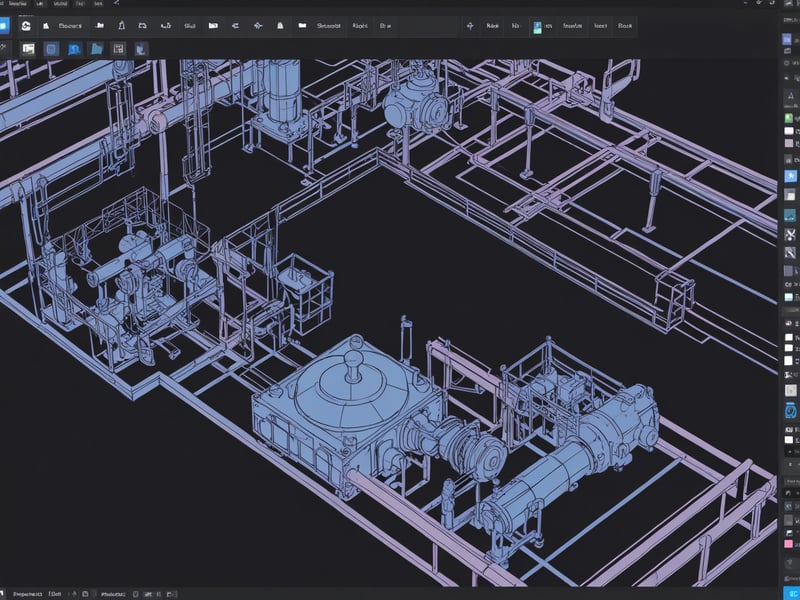Select the blue rounded-square icon in secondary toolbar
800x600 pixels.
52,48
